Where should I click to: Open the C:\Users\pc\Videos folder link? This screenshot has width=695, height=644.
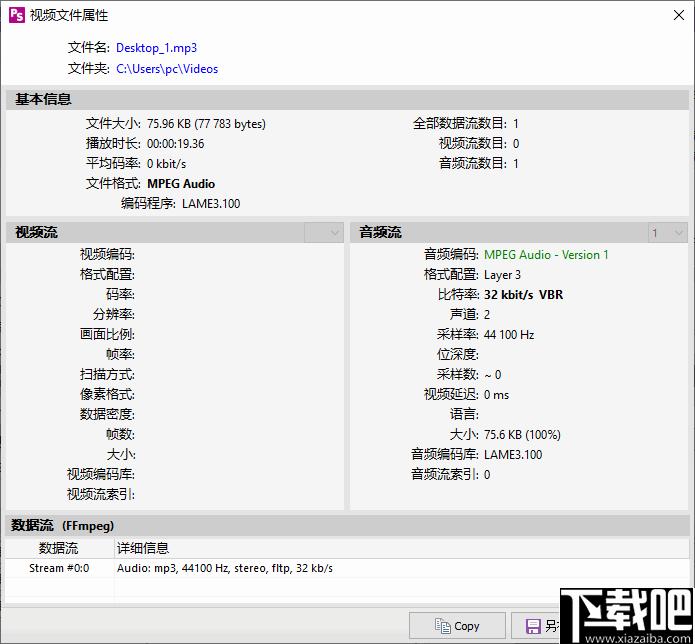[x=167, y=69]
